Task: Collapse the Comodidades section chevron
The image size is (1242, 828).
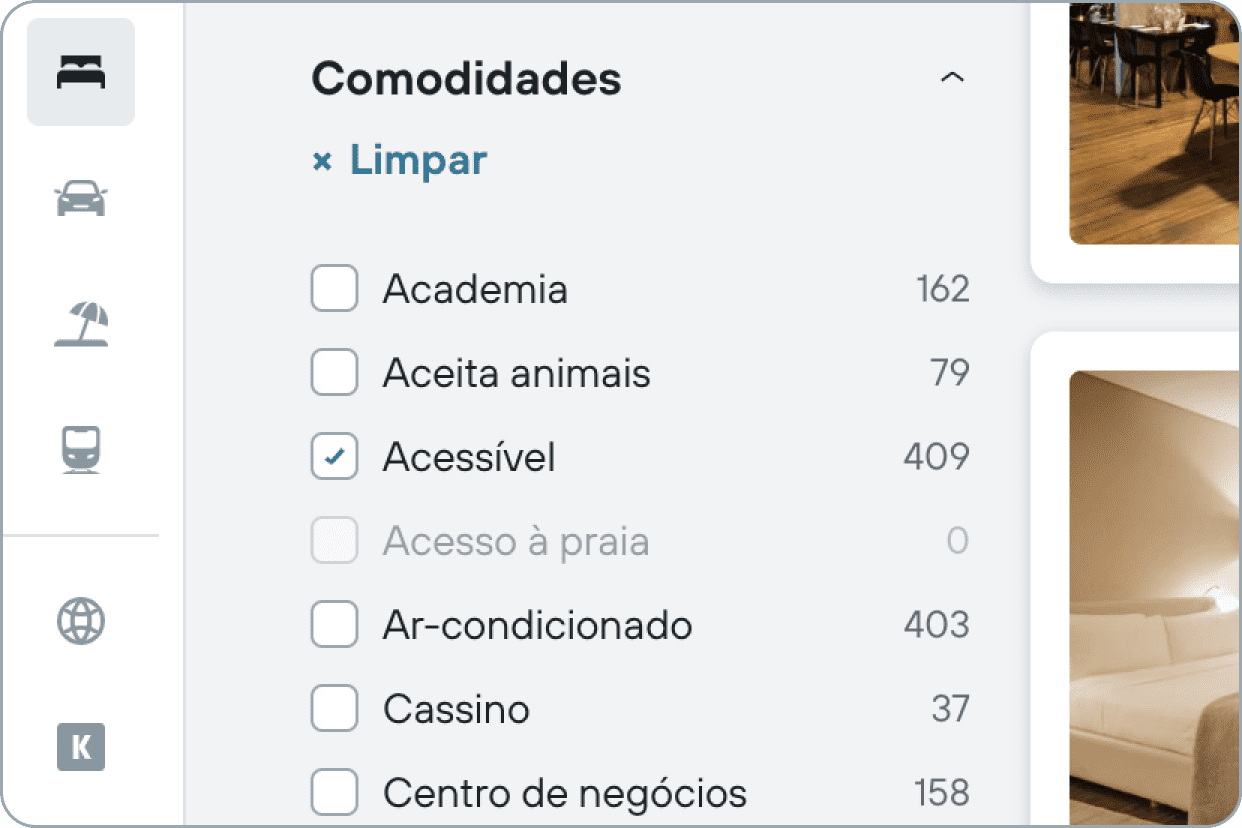Action: click(952, 78)
